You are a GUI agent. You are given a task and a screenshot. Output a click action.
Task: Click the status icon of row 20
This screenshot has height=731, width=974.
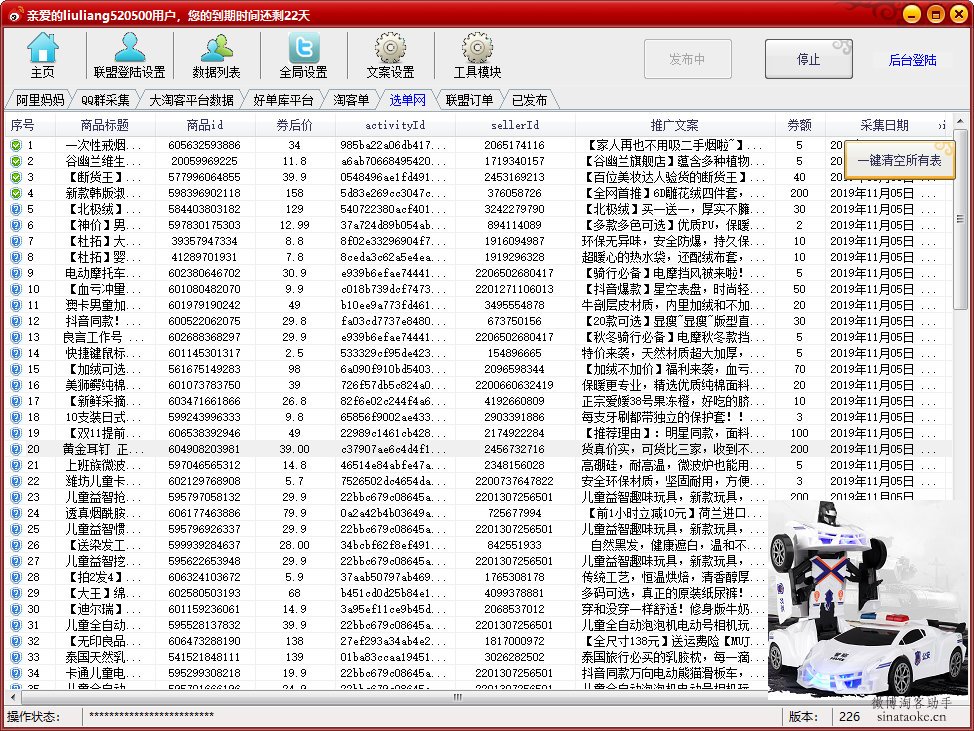point(16,449)
